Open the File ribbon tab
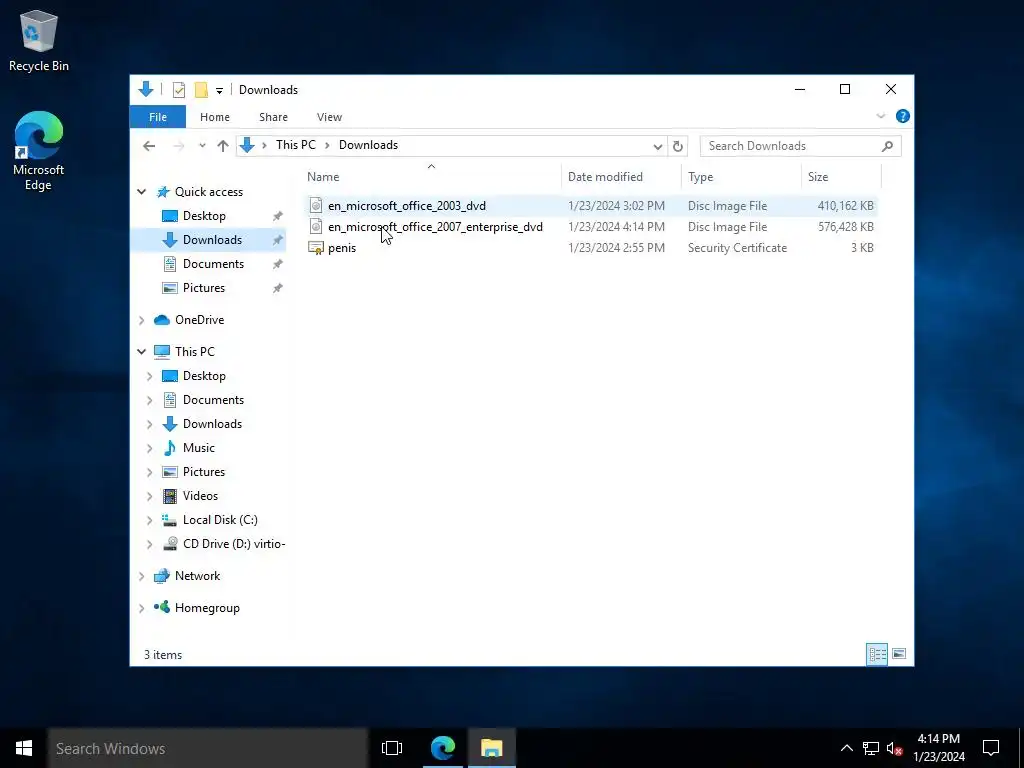 (x=158, y=117)
